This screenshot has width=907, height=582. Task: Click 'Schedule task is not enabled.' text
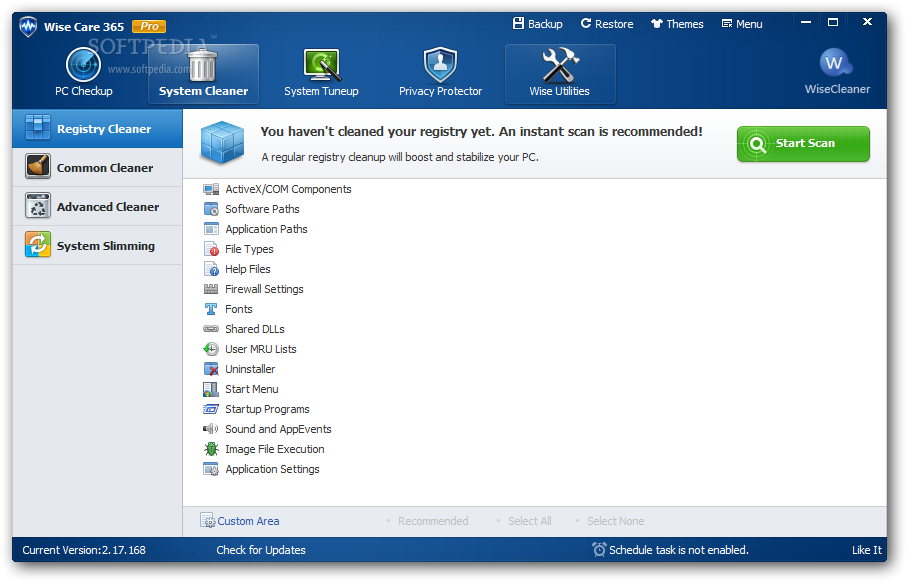click(679, 550)
